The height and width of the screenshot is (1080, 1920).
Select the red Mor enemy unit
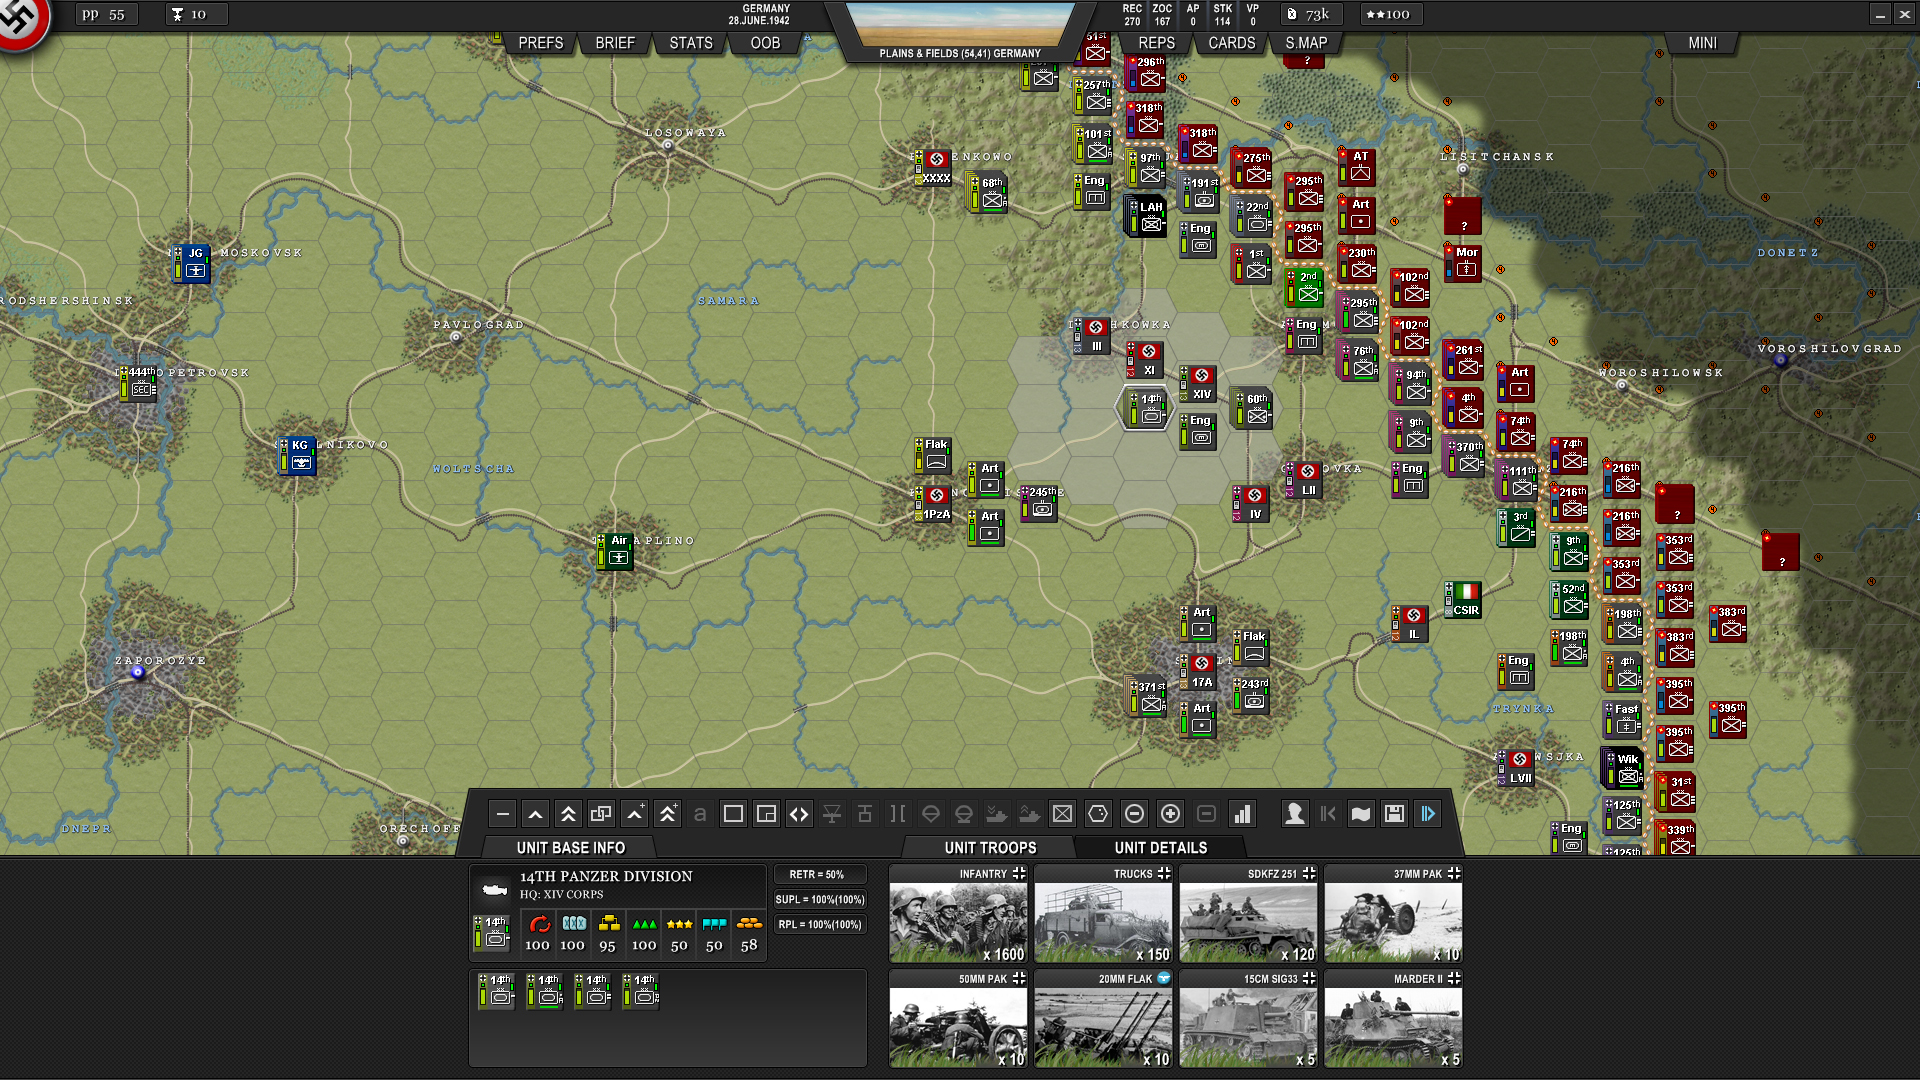(1463, 263)
